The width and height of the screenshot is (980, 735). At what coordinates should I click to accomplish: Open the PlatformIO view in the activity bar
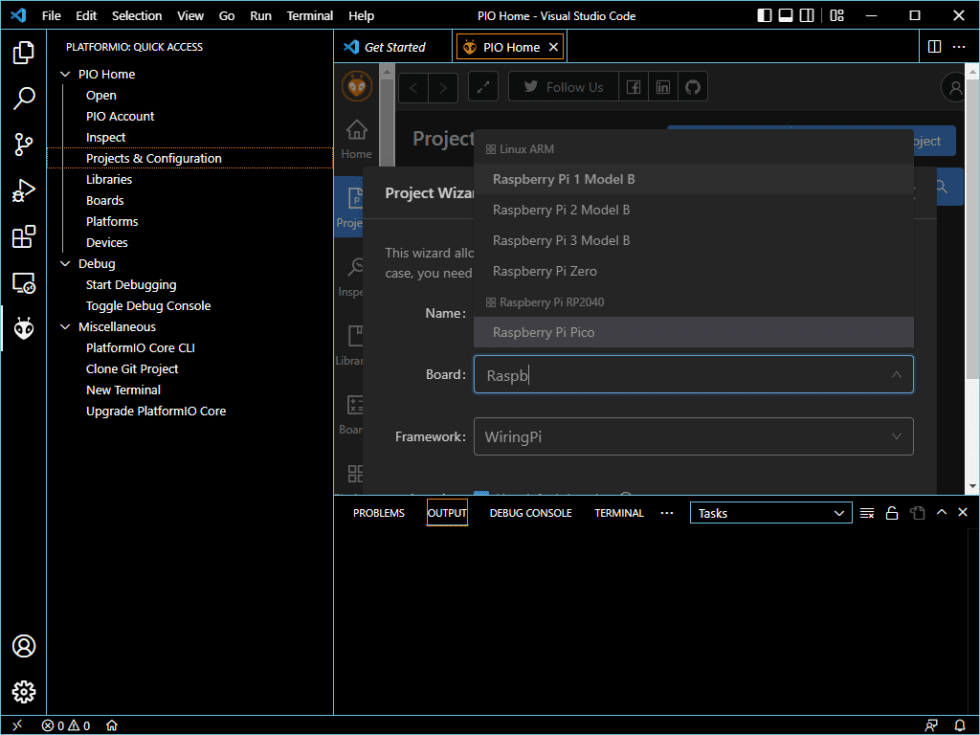(x=23, y=327)
